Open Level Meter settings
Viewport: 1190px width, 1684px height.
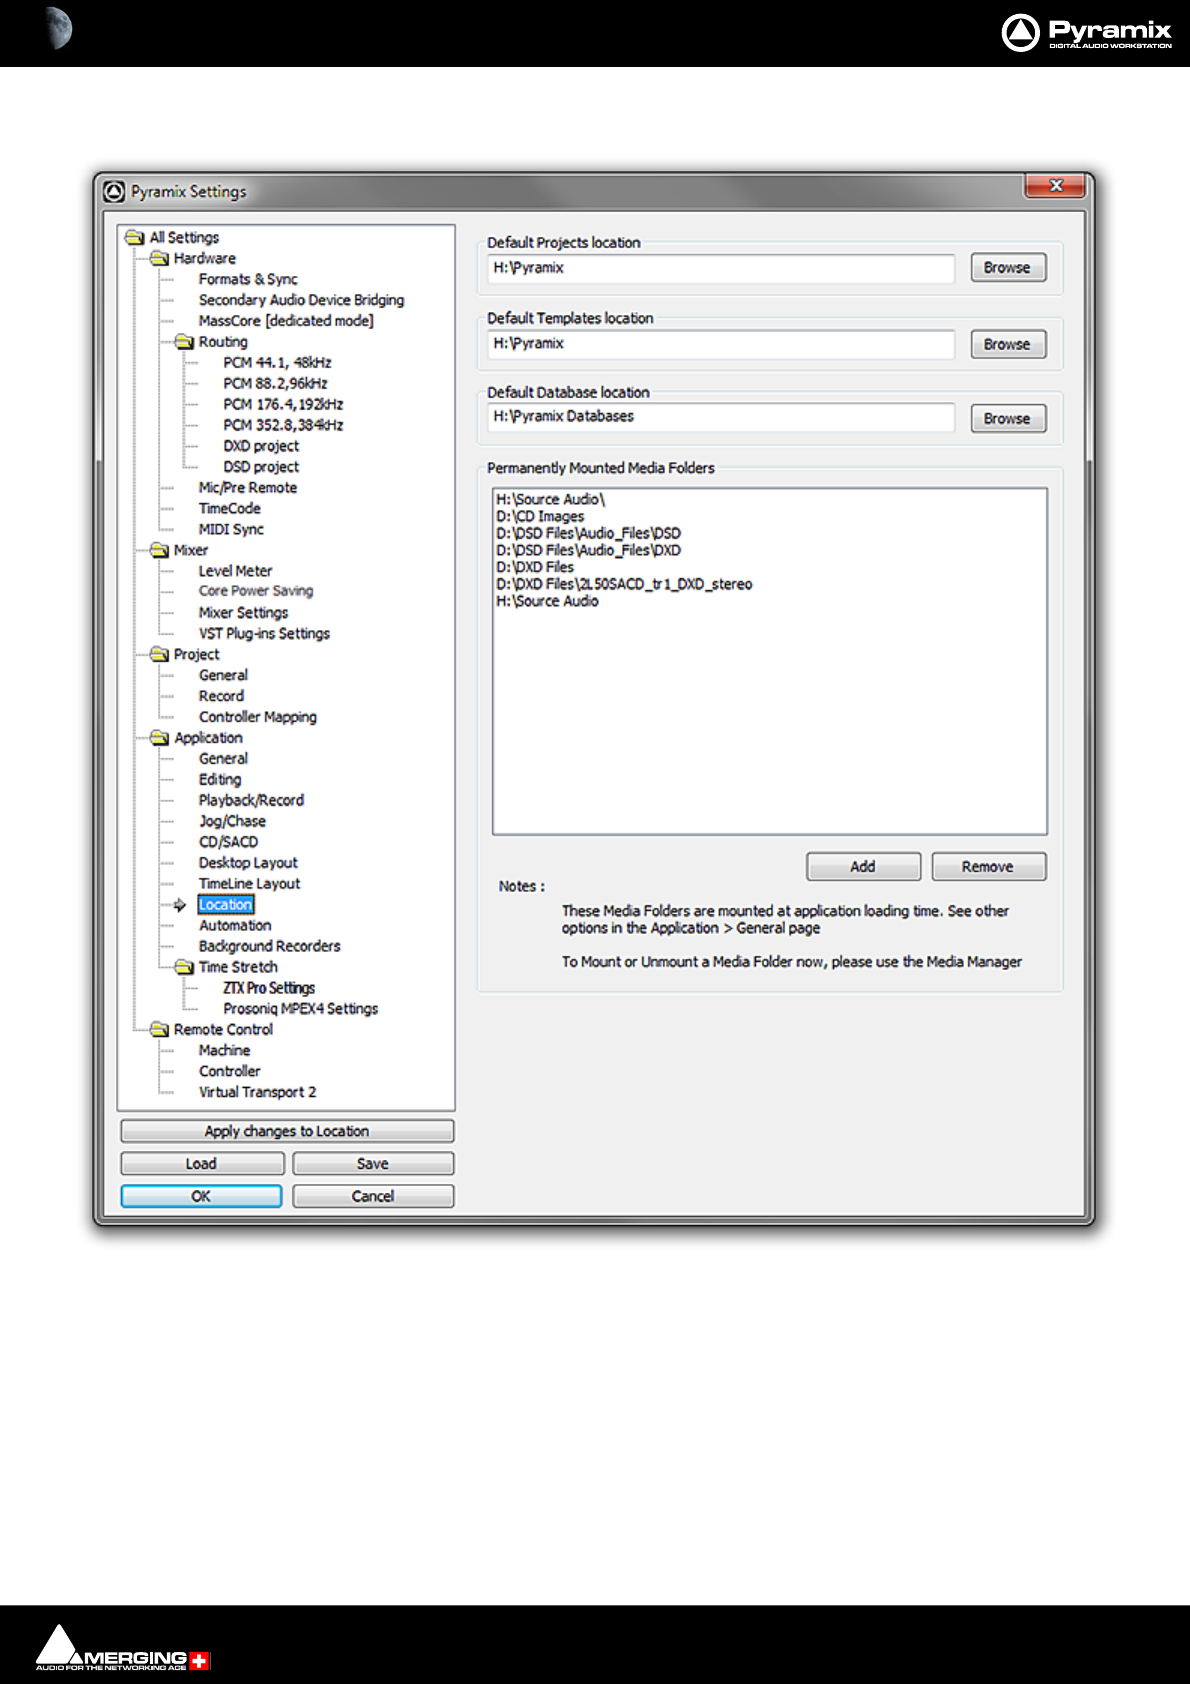(235, 571)
